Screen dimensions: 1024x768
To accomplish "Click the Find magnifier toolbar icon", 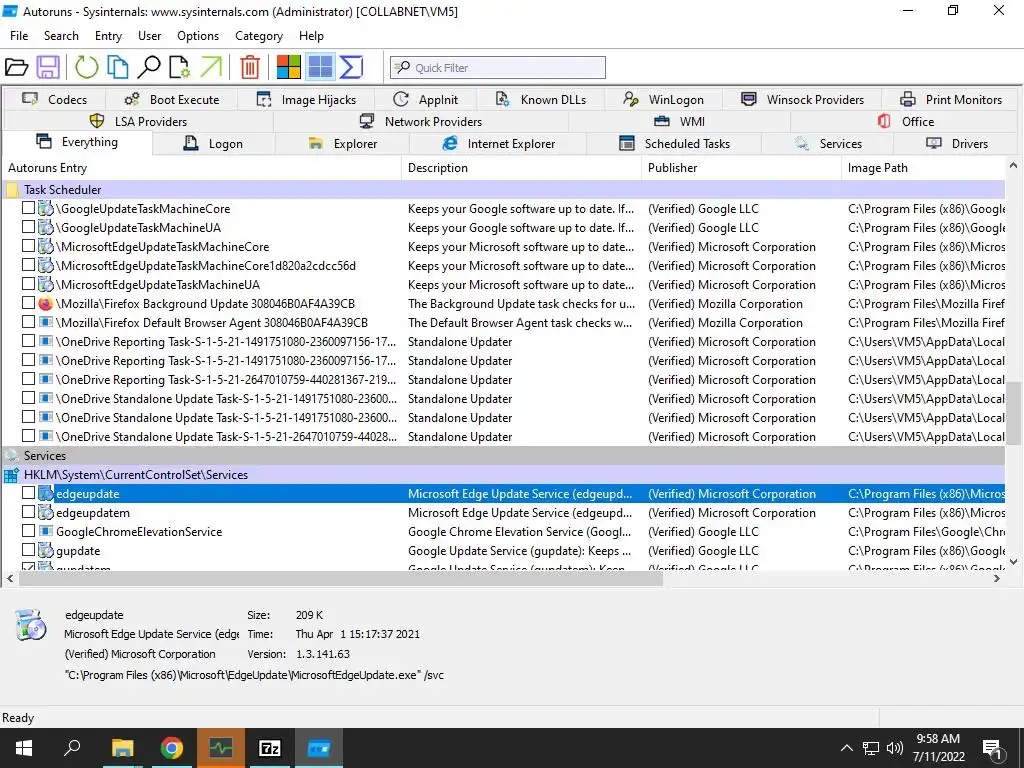I will click(149, 67).
